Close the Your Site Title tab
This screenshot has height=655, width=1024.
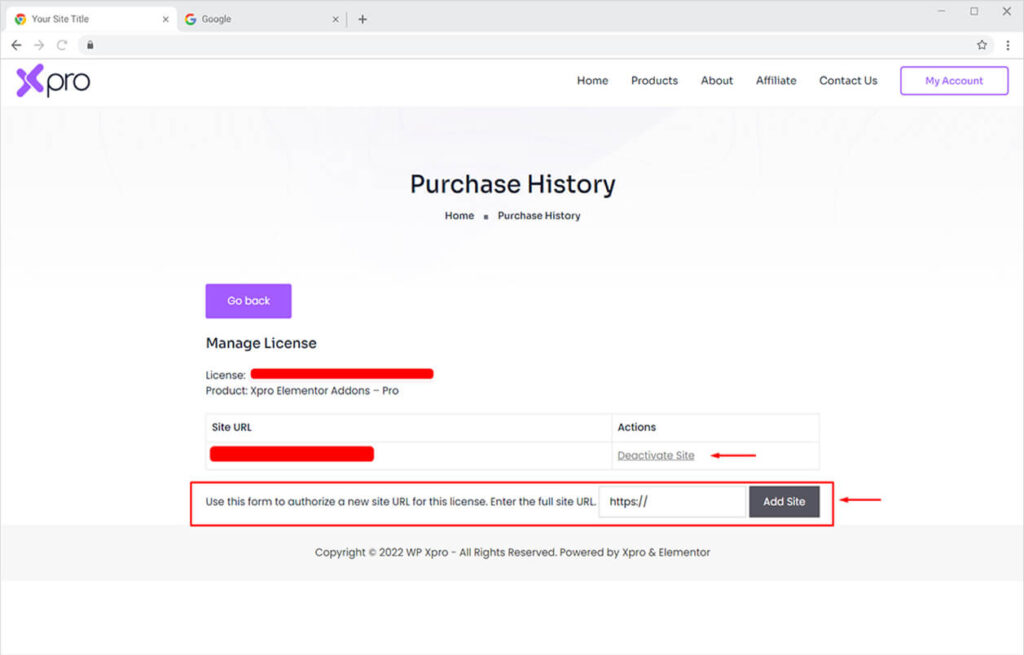click(166, 19)
